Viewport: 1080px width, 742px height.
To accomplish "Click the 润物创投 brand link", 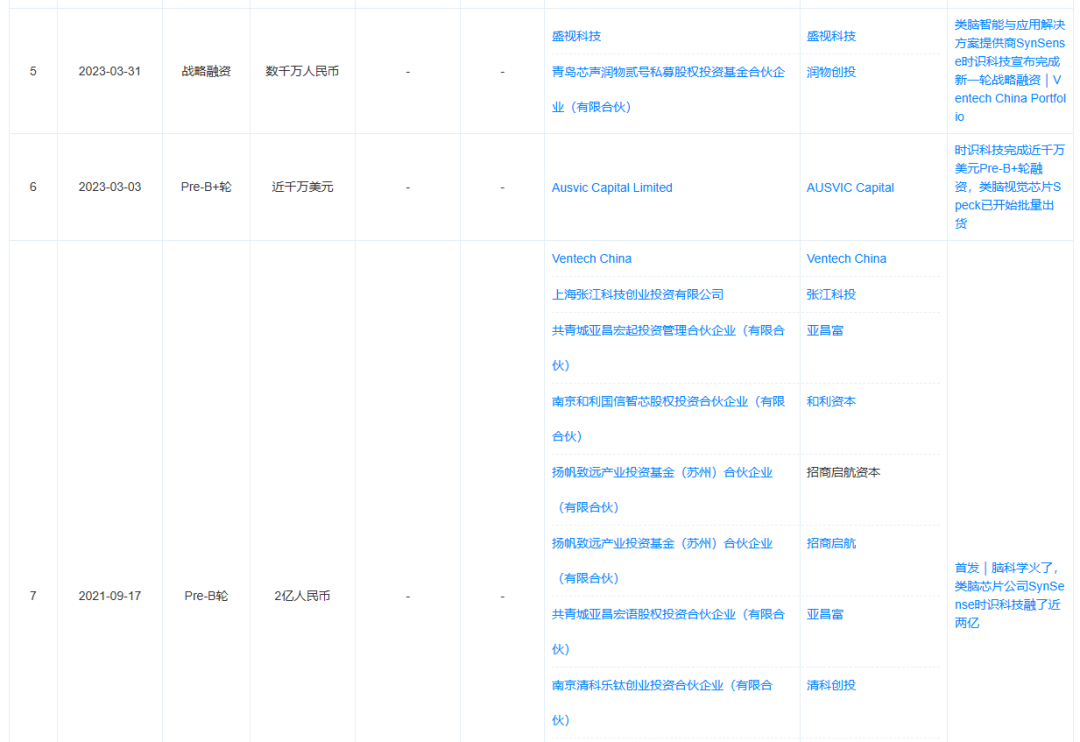I will [831, 72].
